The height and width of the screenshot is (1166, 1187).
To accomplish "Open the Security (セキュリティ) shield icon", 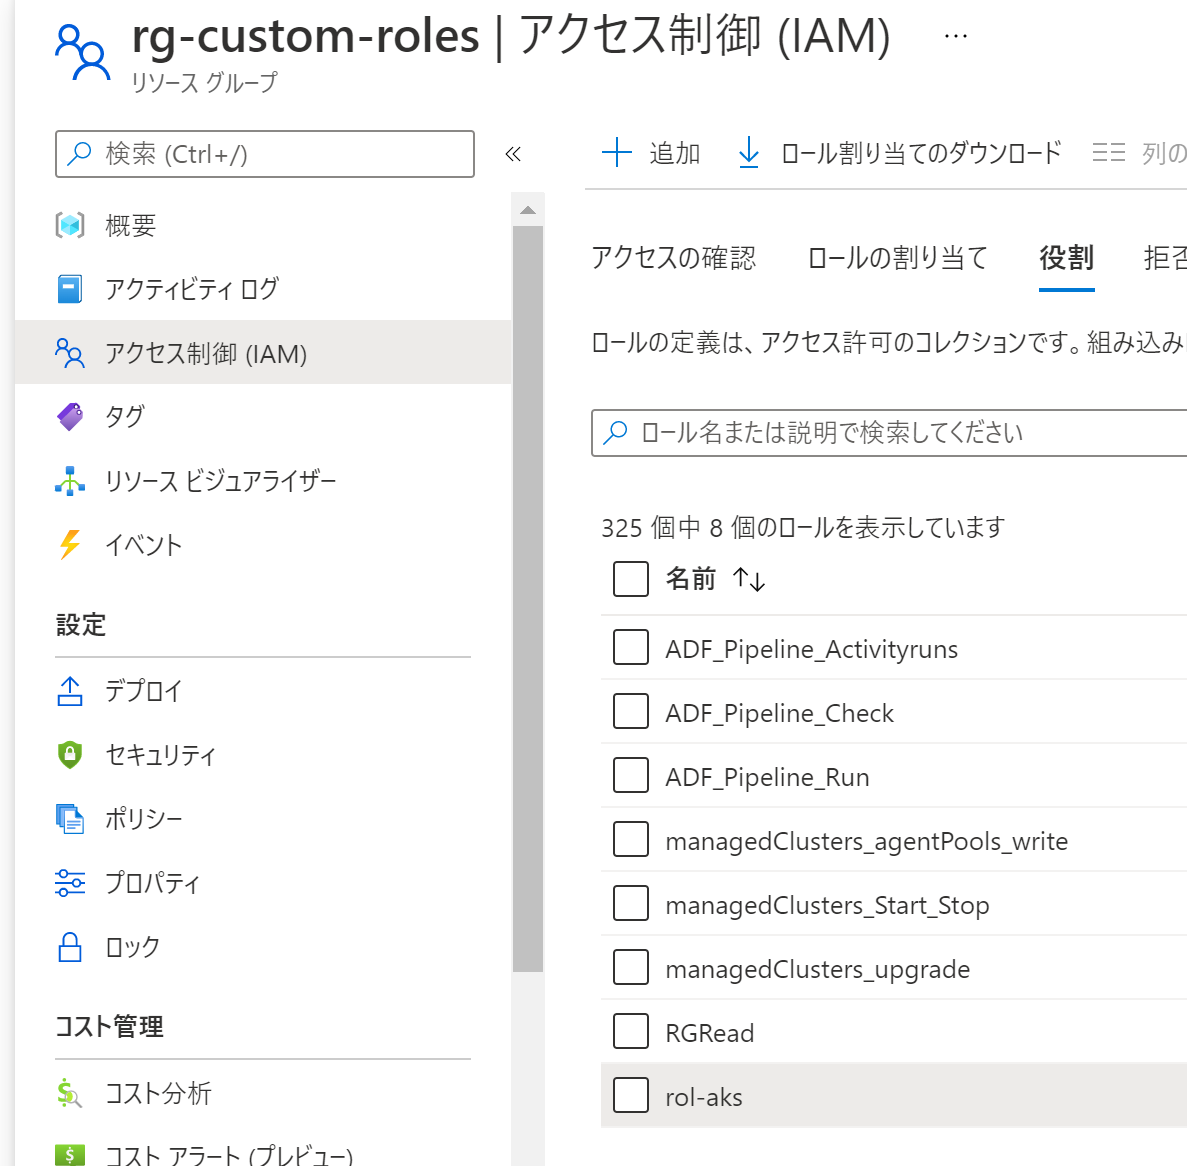I will point(70,754).
